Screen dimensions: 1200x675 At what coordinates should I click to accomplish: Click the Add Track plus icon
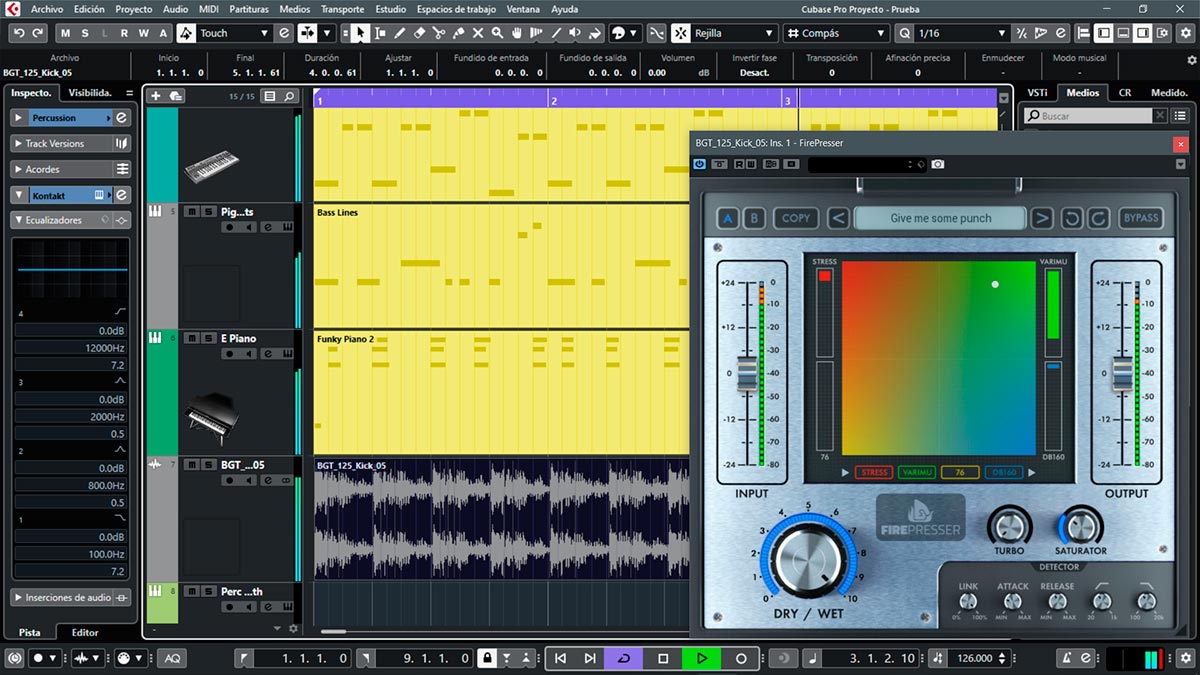click(x=155, y=96)
